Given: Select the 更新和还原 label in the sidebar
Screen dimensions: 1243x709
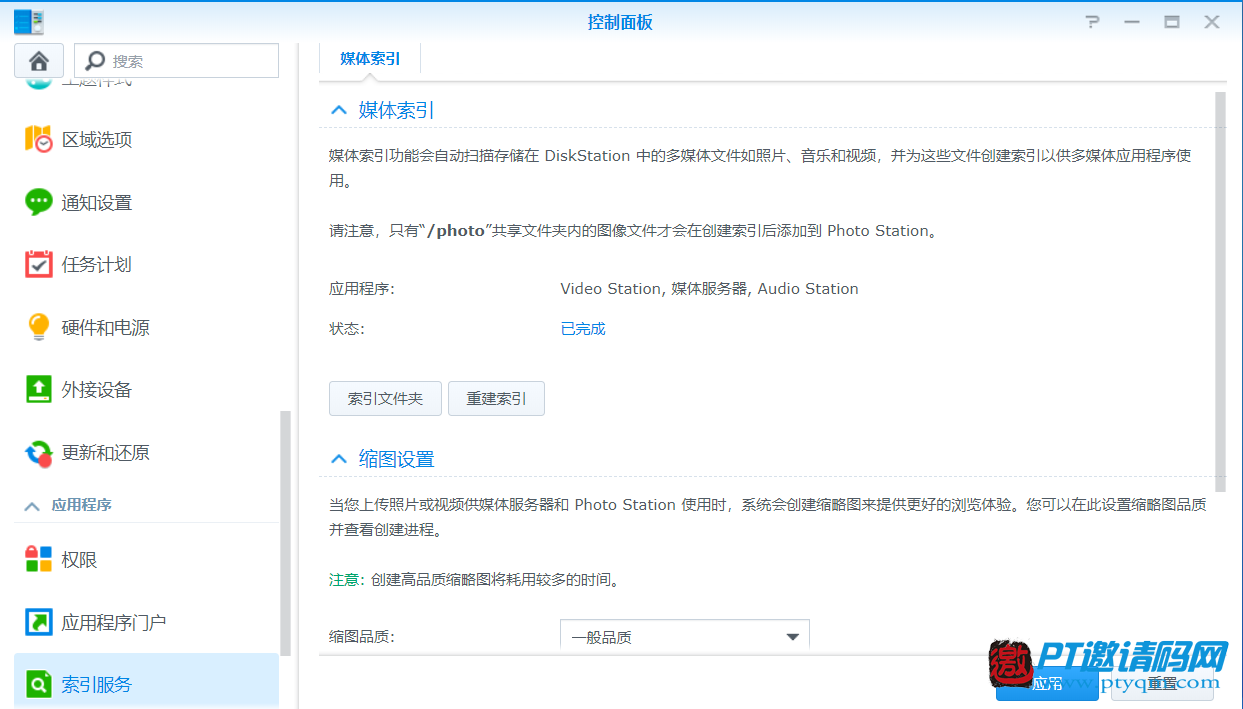Looking at the screenshot, I should [x=106, y=453].
